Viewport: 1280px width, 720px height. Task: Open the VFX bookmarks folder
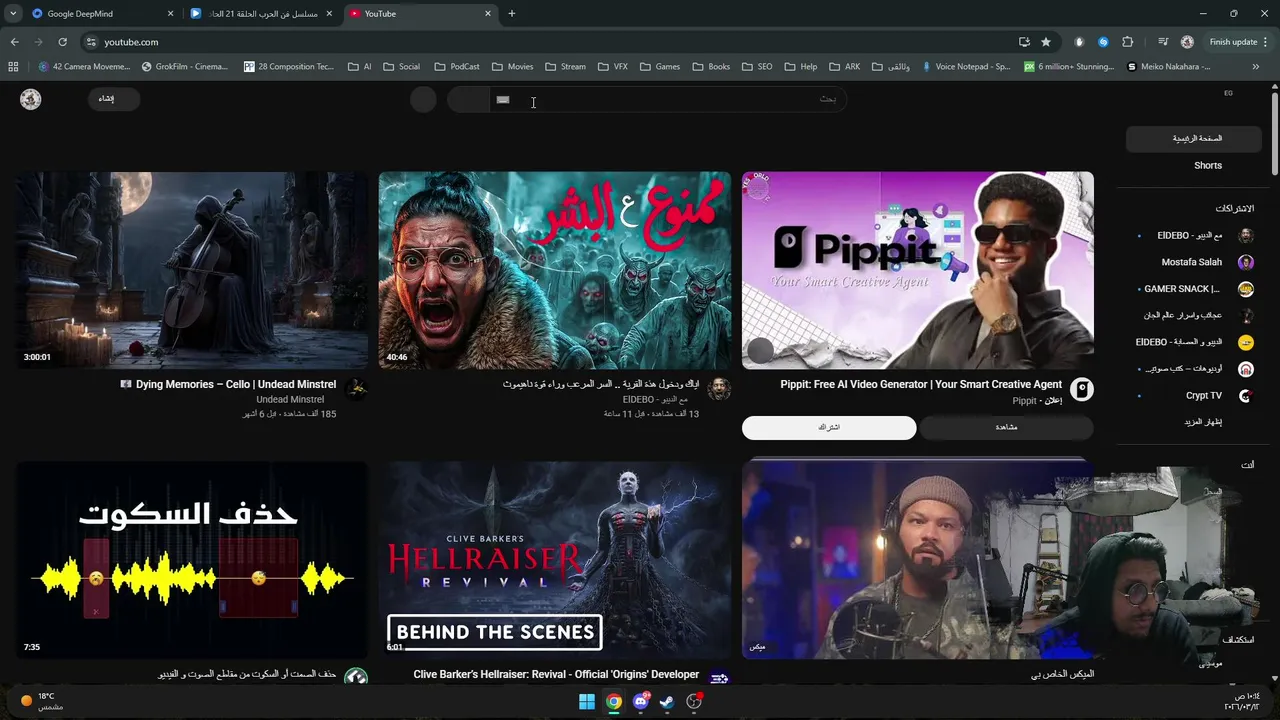pos(613,67)
